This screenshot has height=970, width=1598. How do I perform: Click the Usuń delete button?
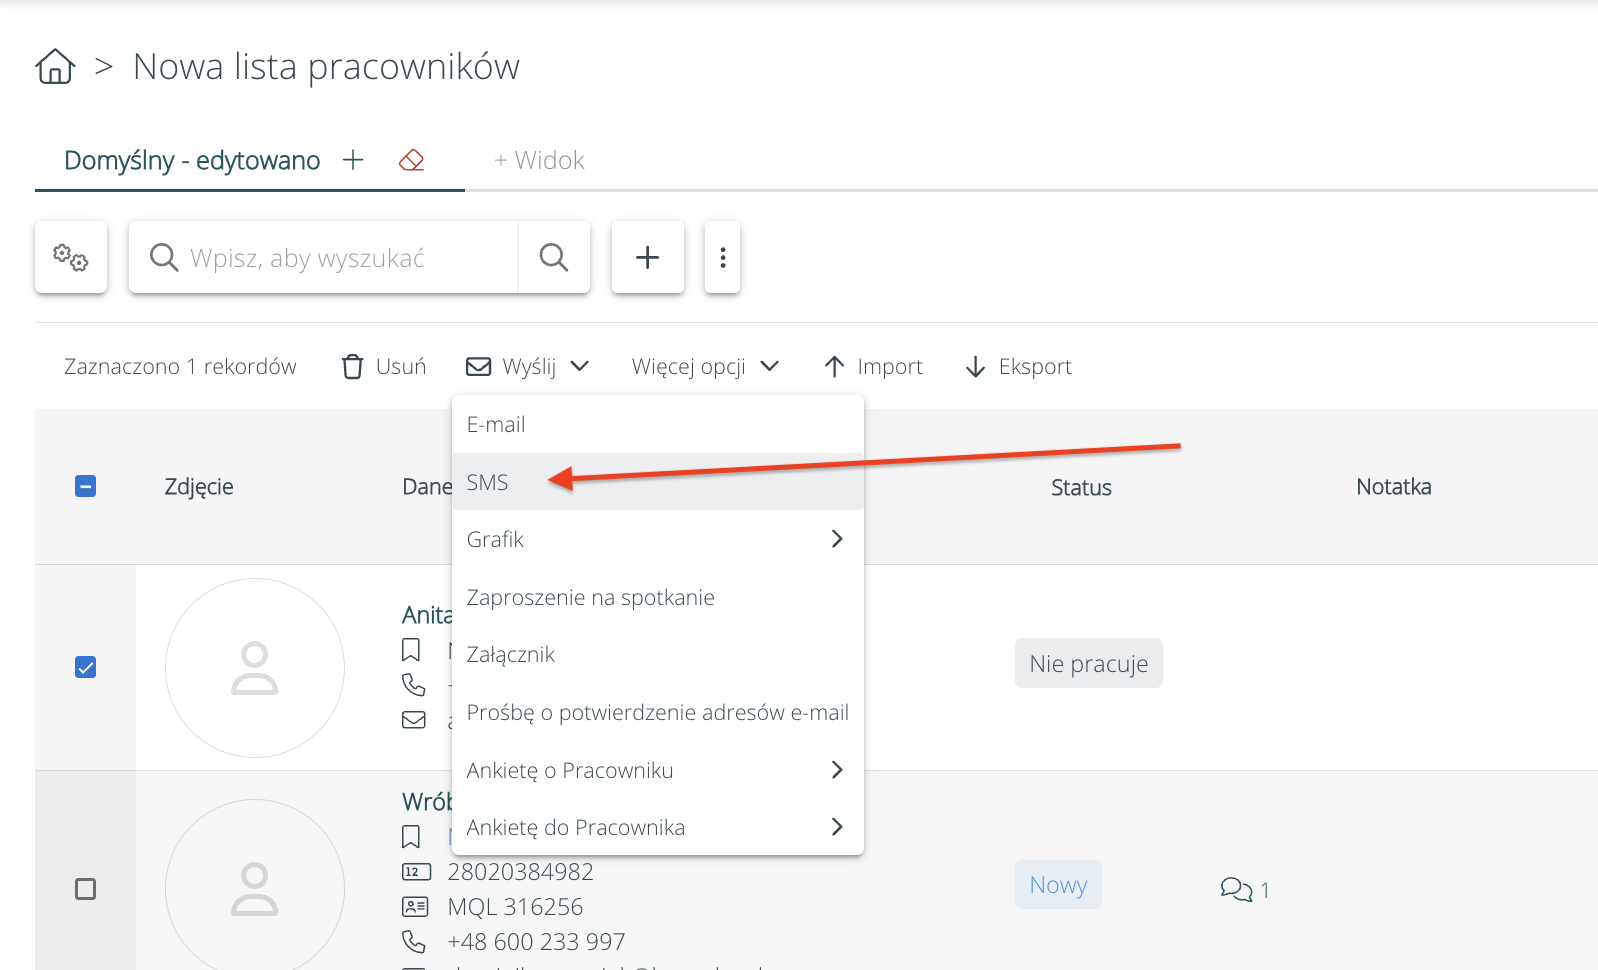[x=384, y=367]
